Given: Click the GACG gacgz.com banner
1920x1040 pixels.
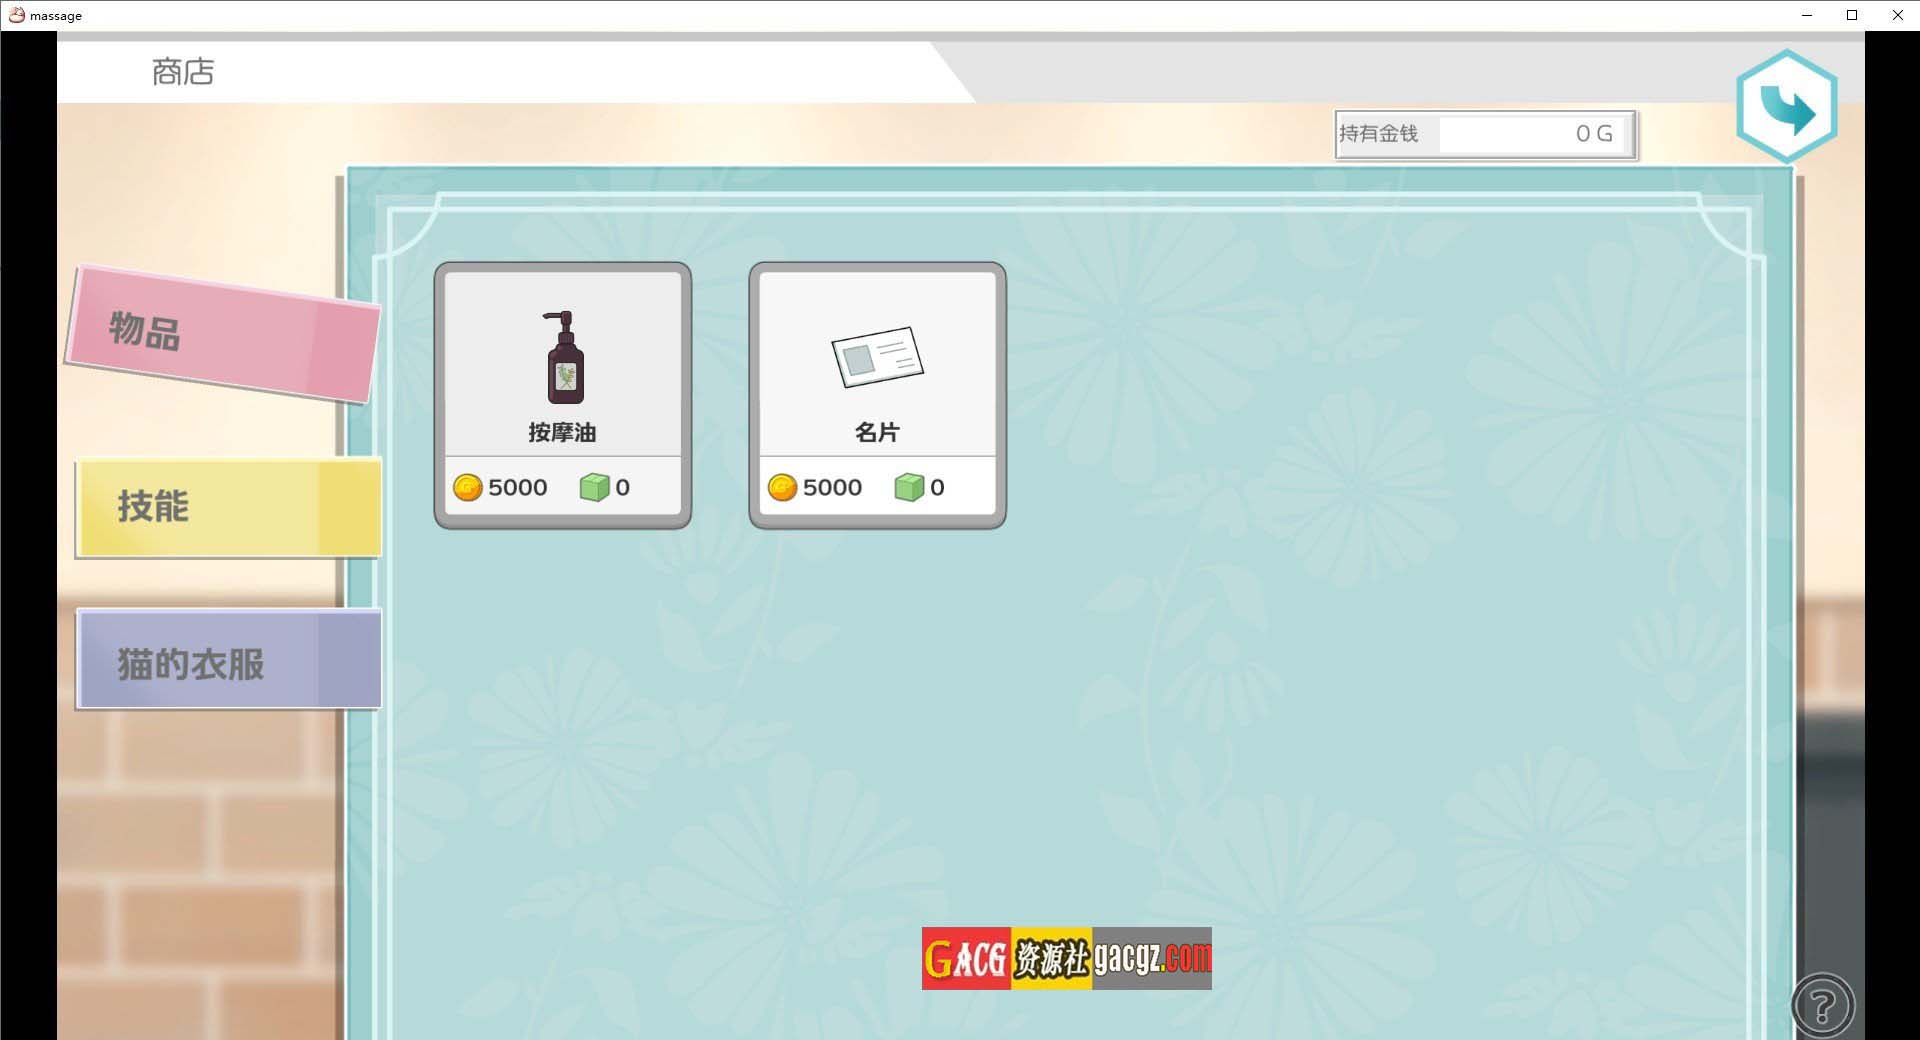Looking at the screenshot, I should 1066,958.
